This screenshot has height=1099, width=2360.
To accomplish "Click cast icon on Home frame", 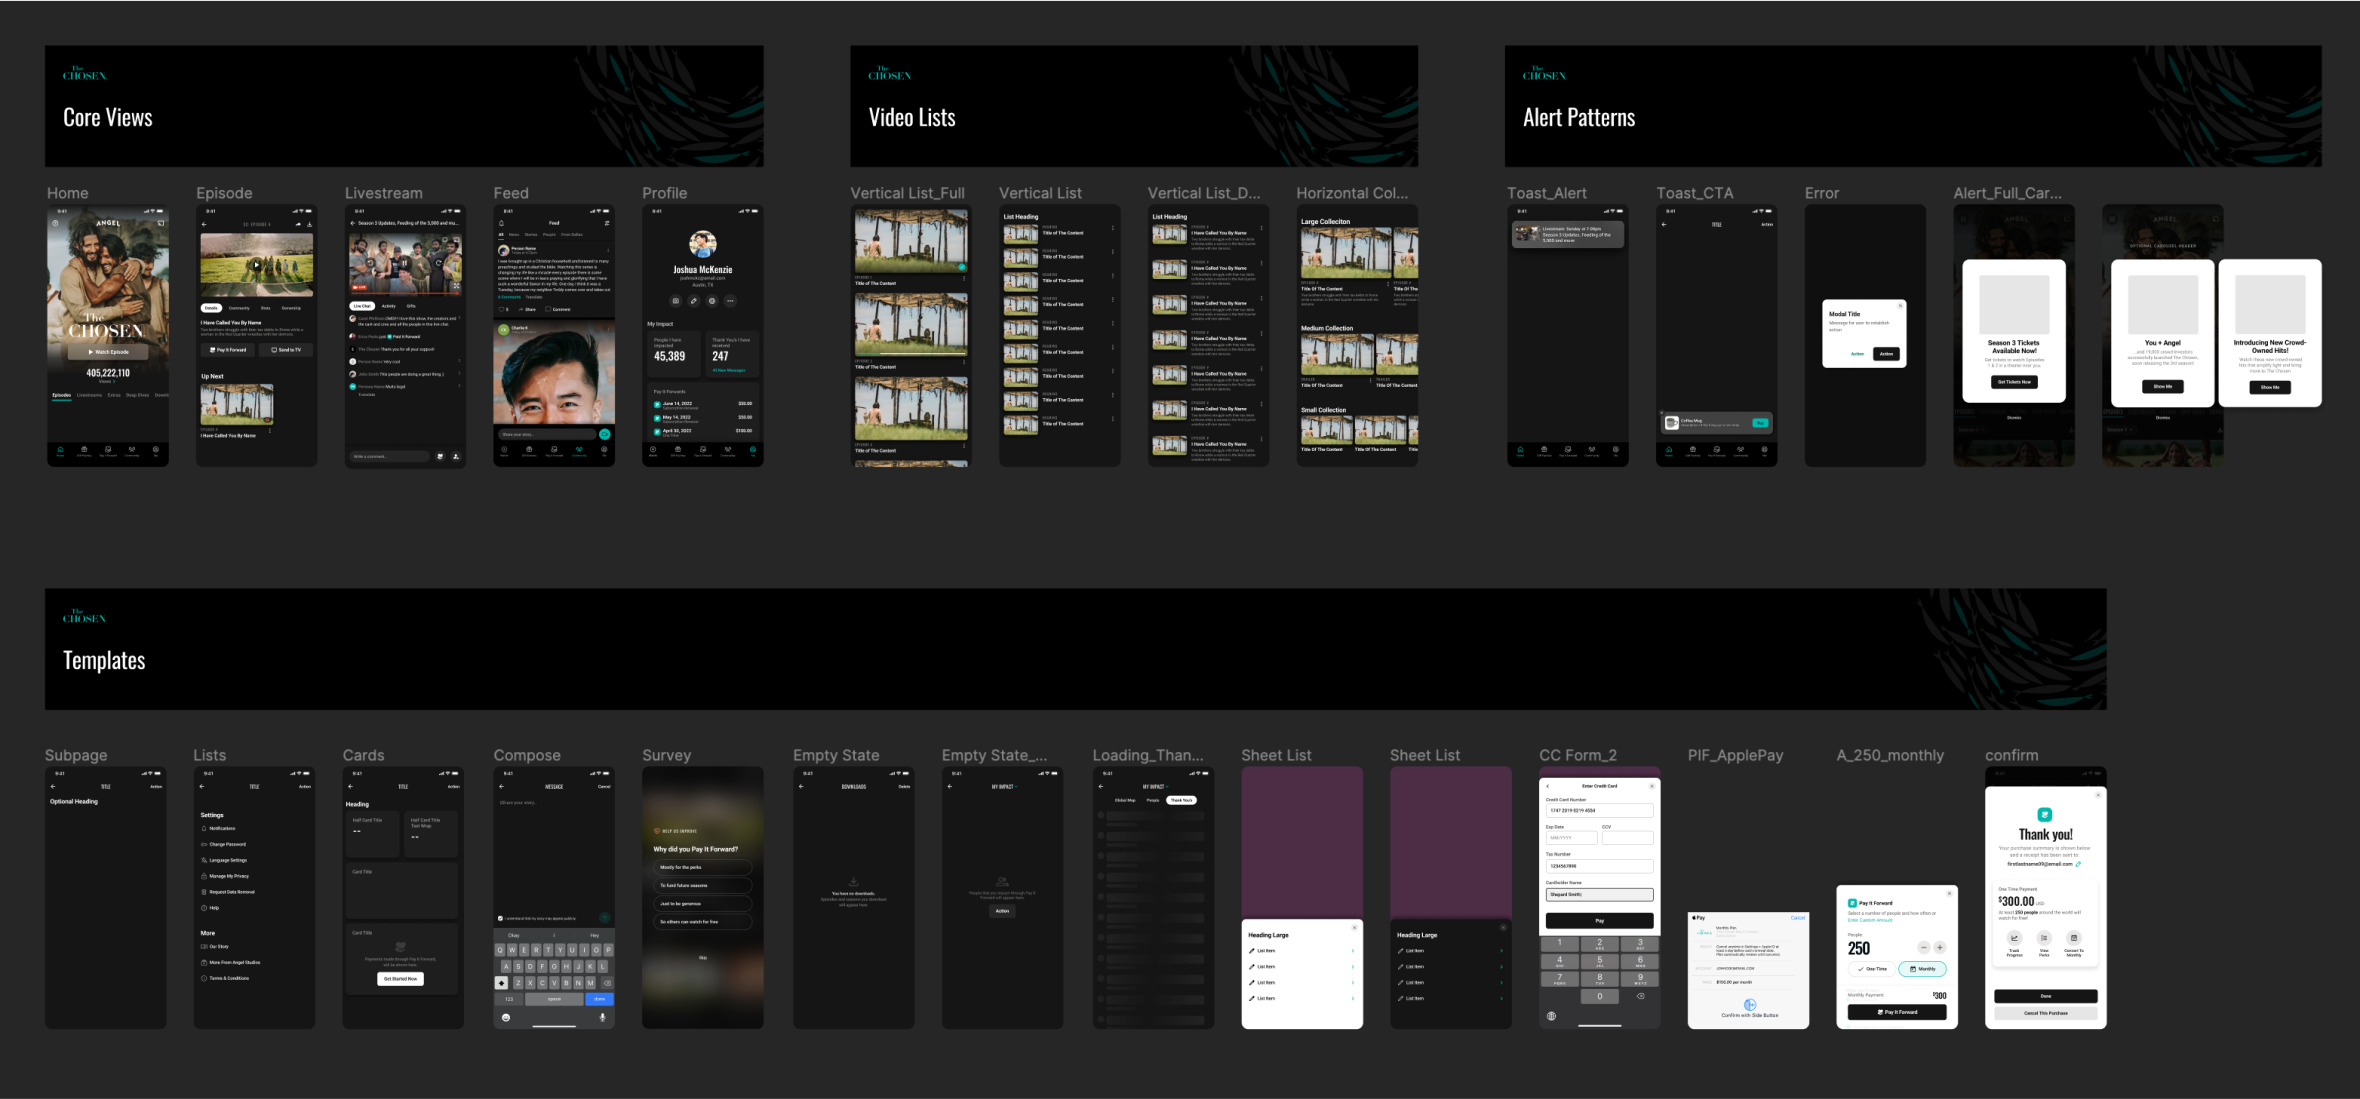I will (160, 223).
